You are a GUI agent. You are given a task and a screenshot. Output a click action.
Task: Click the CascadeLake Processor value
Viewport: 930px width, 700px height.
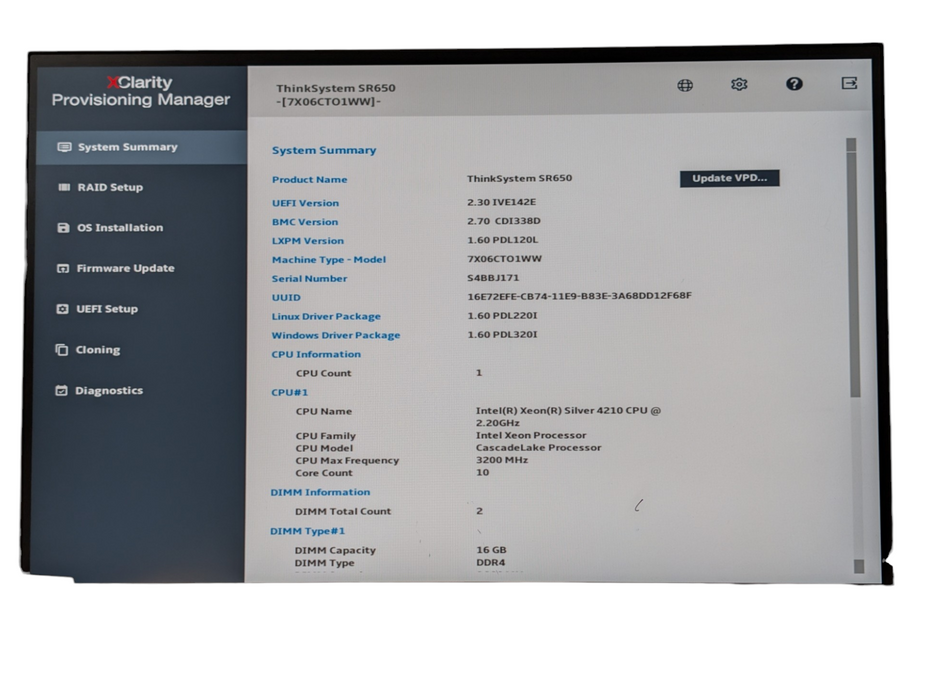pos(538,448)
